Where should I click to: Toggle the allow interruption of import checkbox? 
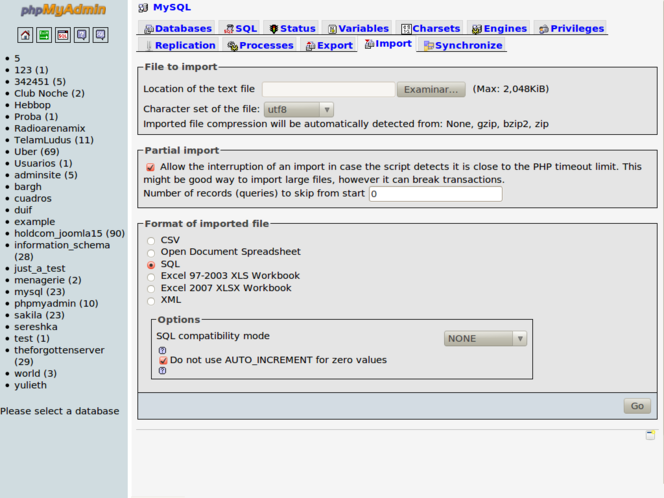click(x=150, y=167)
